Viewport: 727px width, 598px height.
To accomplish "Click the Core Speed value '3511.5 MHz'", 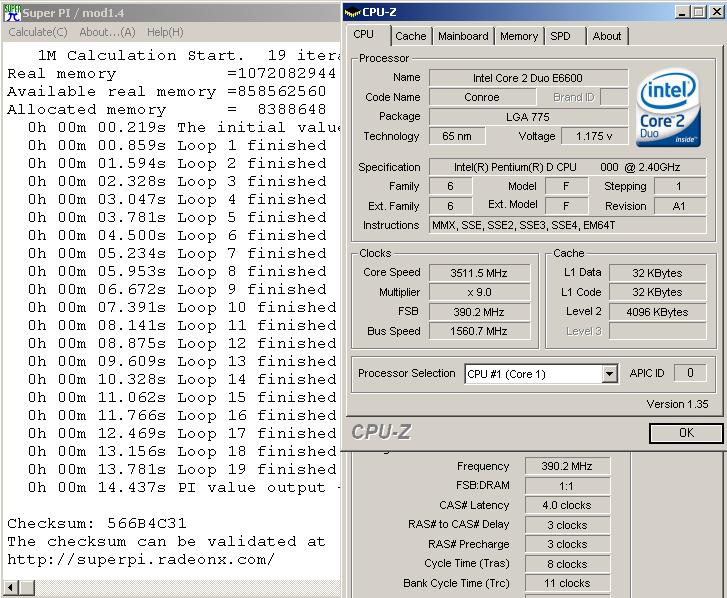I will [479, 273].
